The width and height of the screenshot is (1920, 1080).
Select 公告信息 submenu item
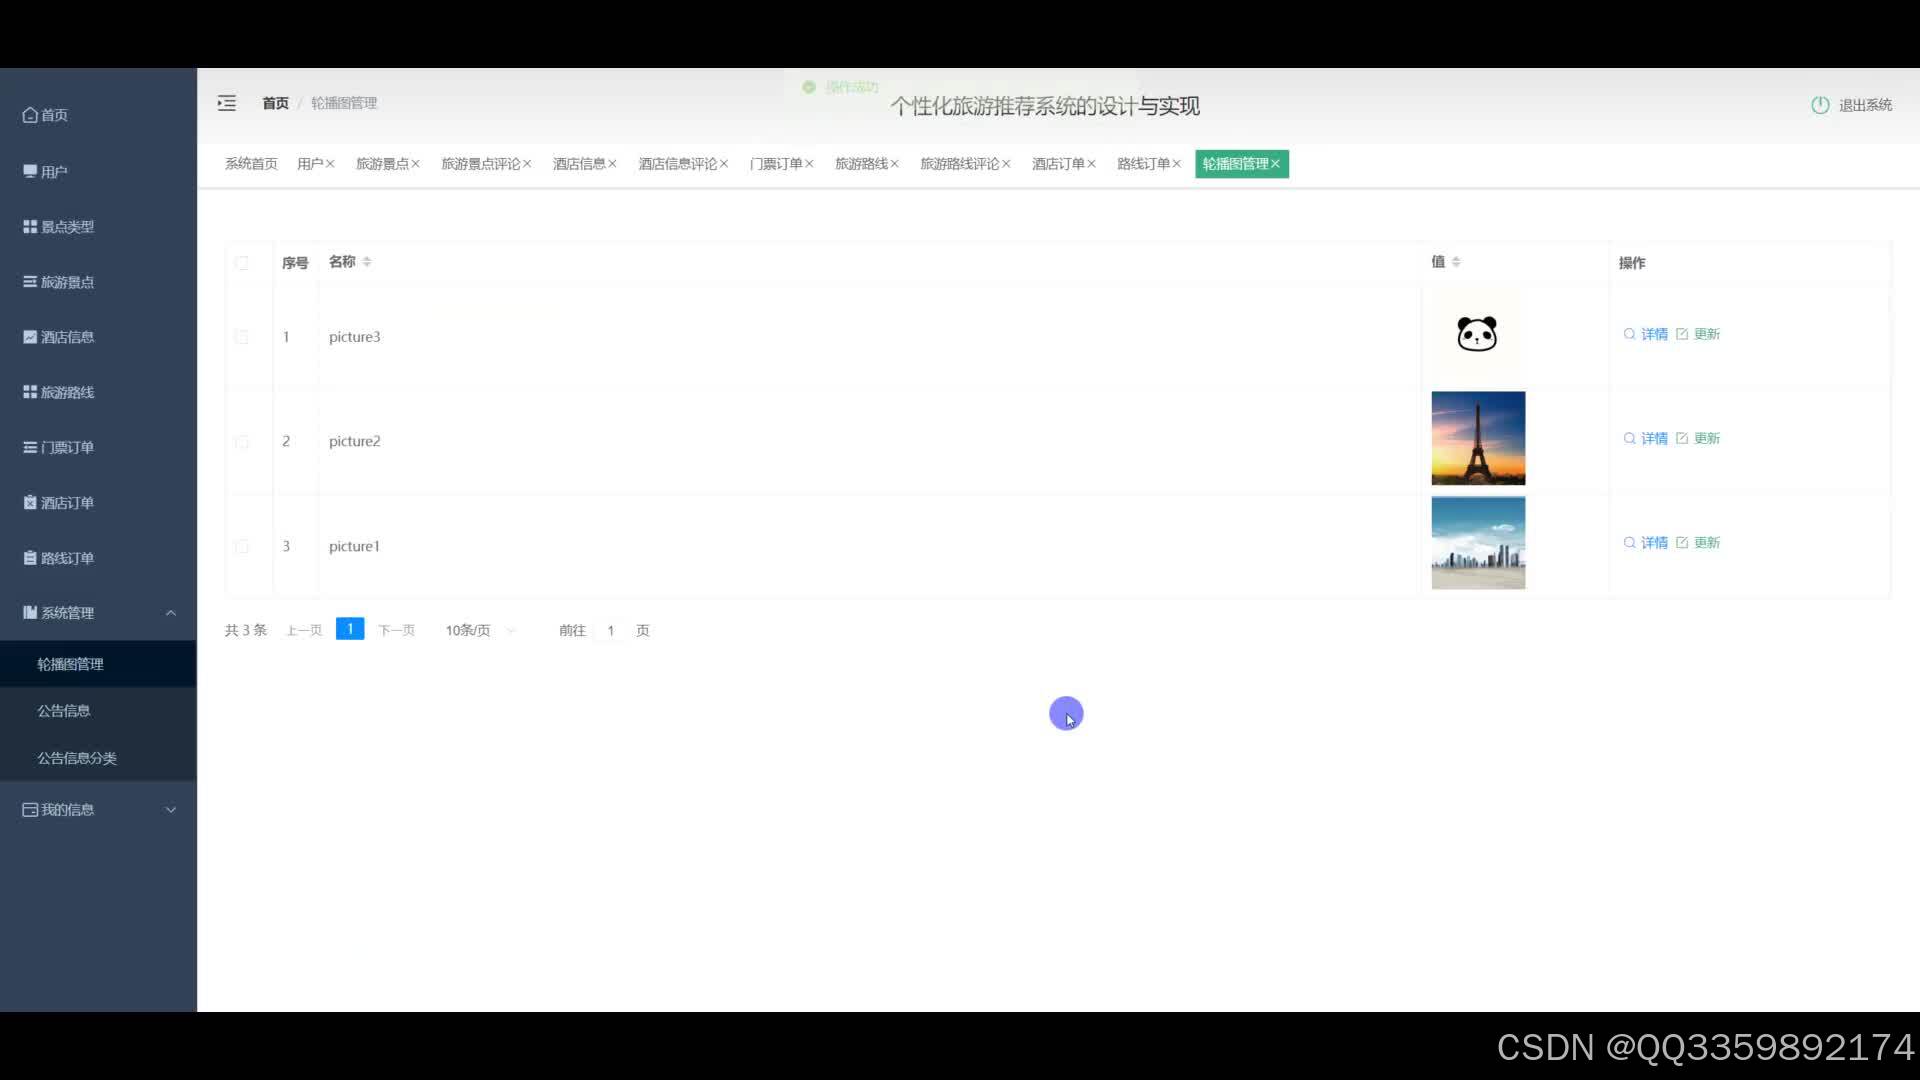tap(98, 711)
